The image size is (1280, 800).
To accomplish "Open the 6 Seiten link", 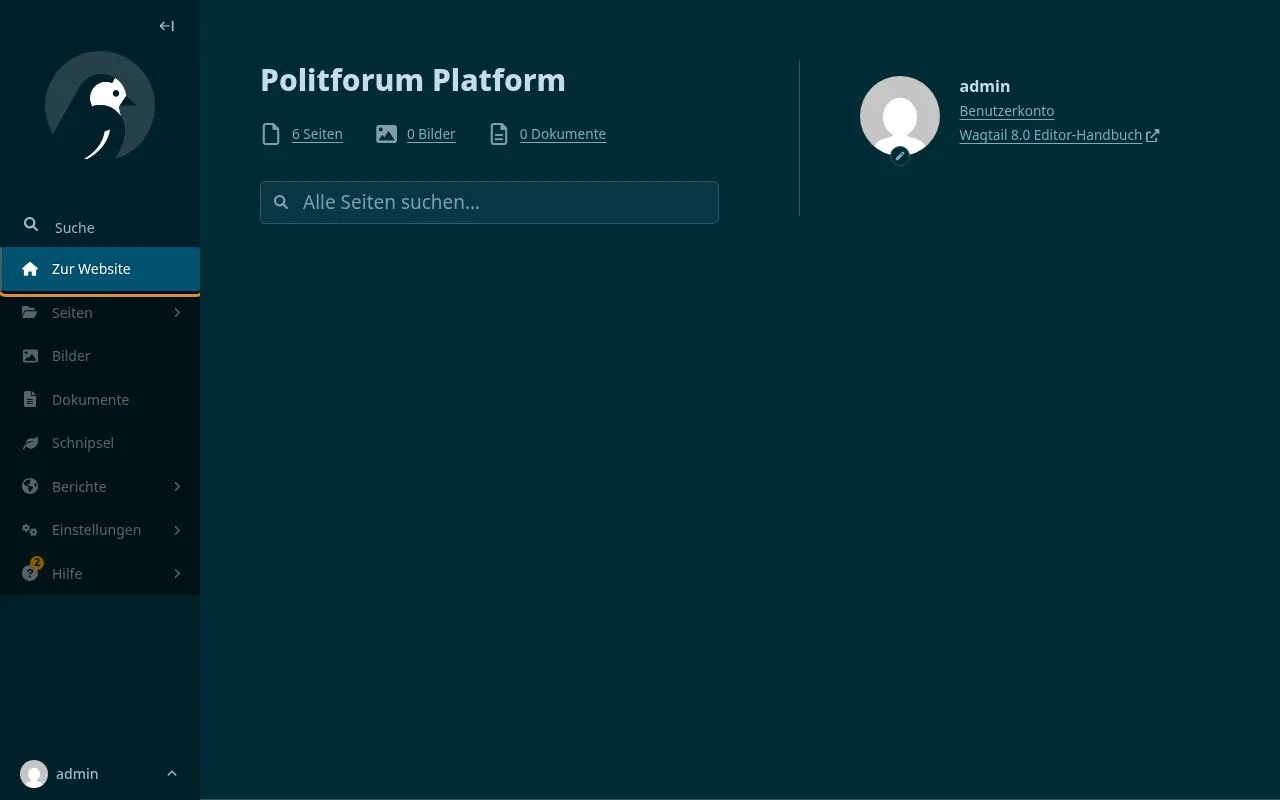I will pos(317,134).
